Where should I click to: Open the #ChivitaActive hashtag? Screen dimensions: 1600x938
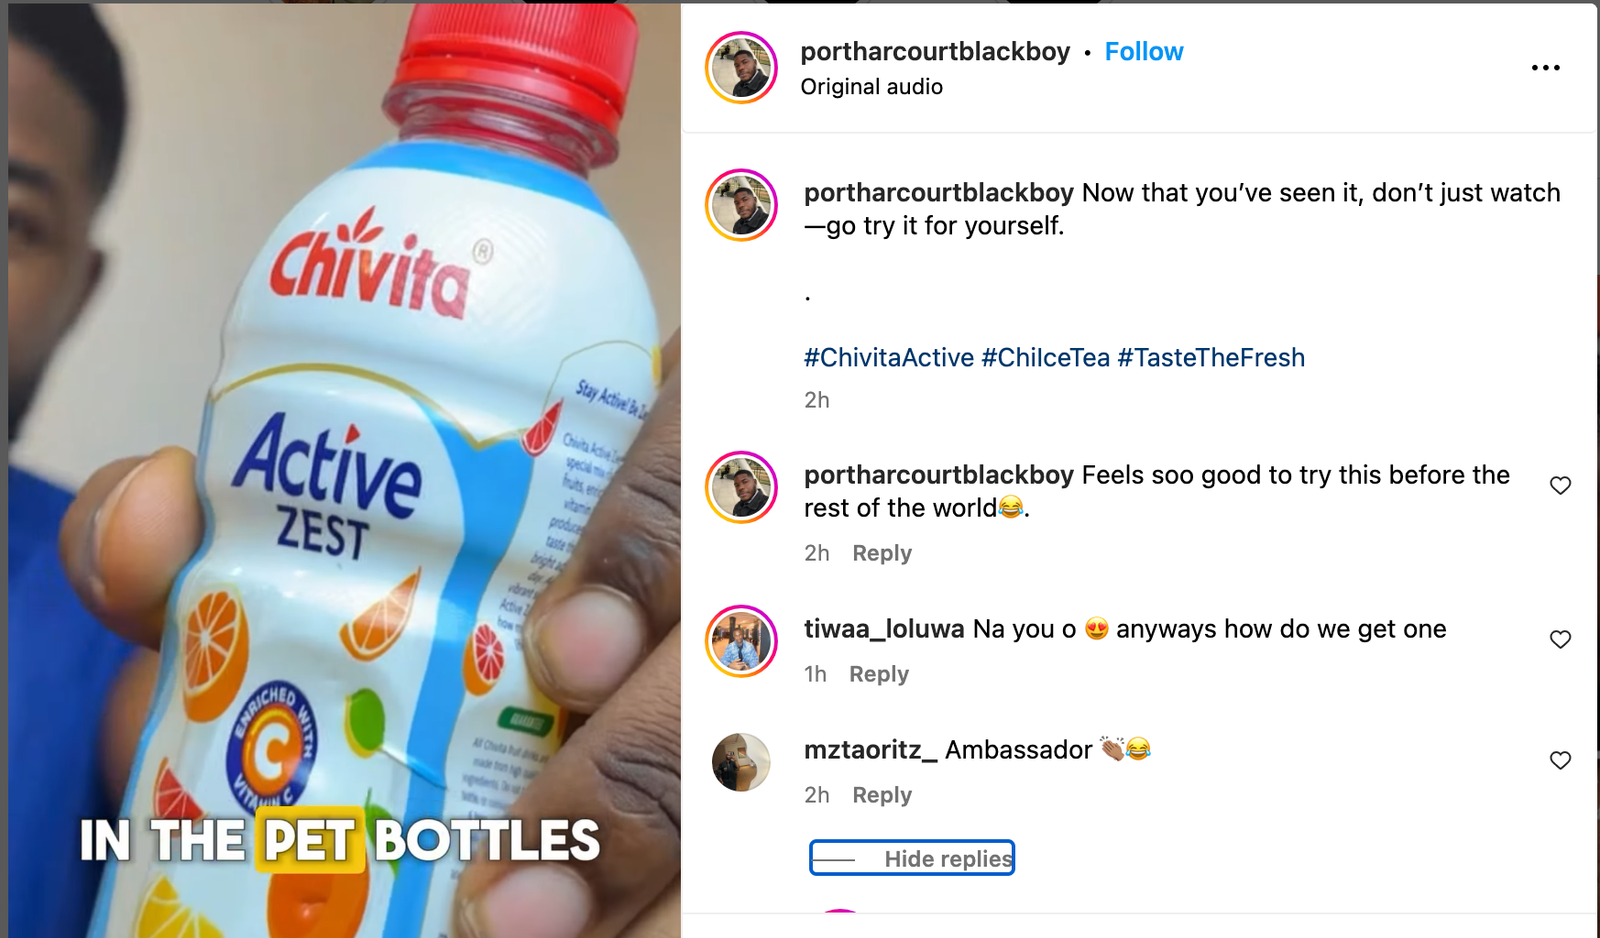[889, 358]
